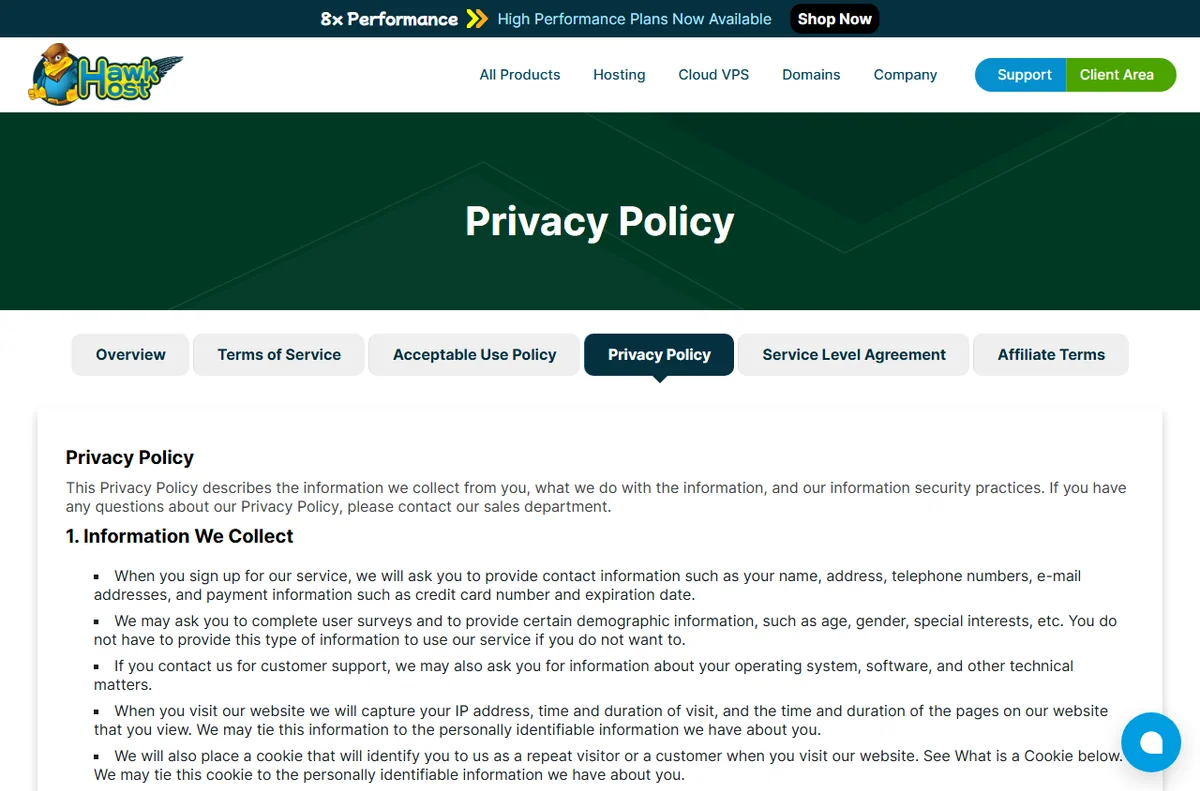Viewport: 1200px width, 791px height.
Task: Switch to the Overview tab
Action: point(130,355)
